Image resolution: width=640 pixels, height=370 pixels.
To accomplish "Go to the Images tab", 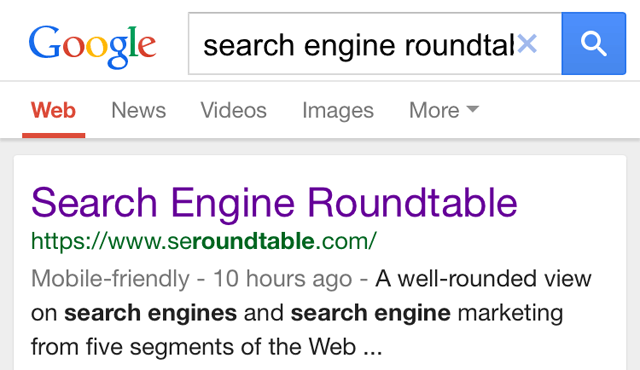I will pyautogui.click(x=338, y=110).
